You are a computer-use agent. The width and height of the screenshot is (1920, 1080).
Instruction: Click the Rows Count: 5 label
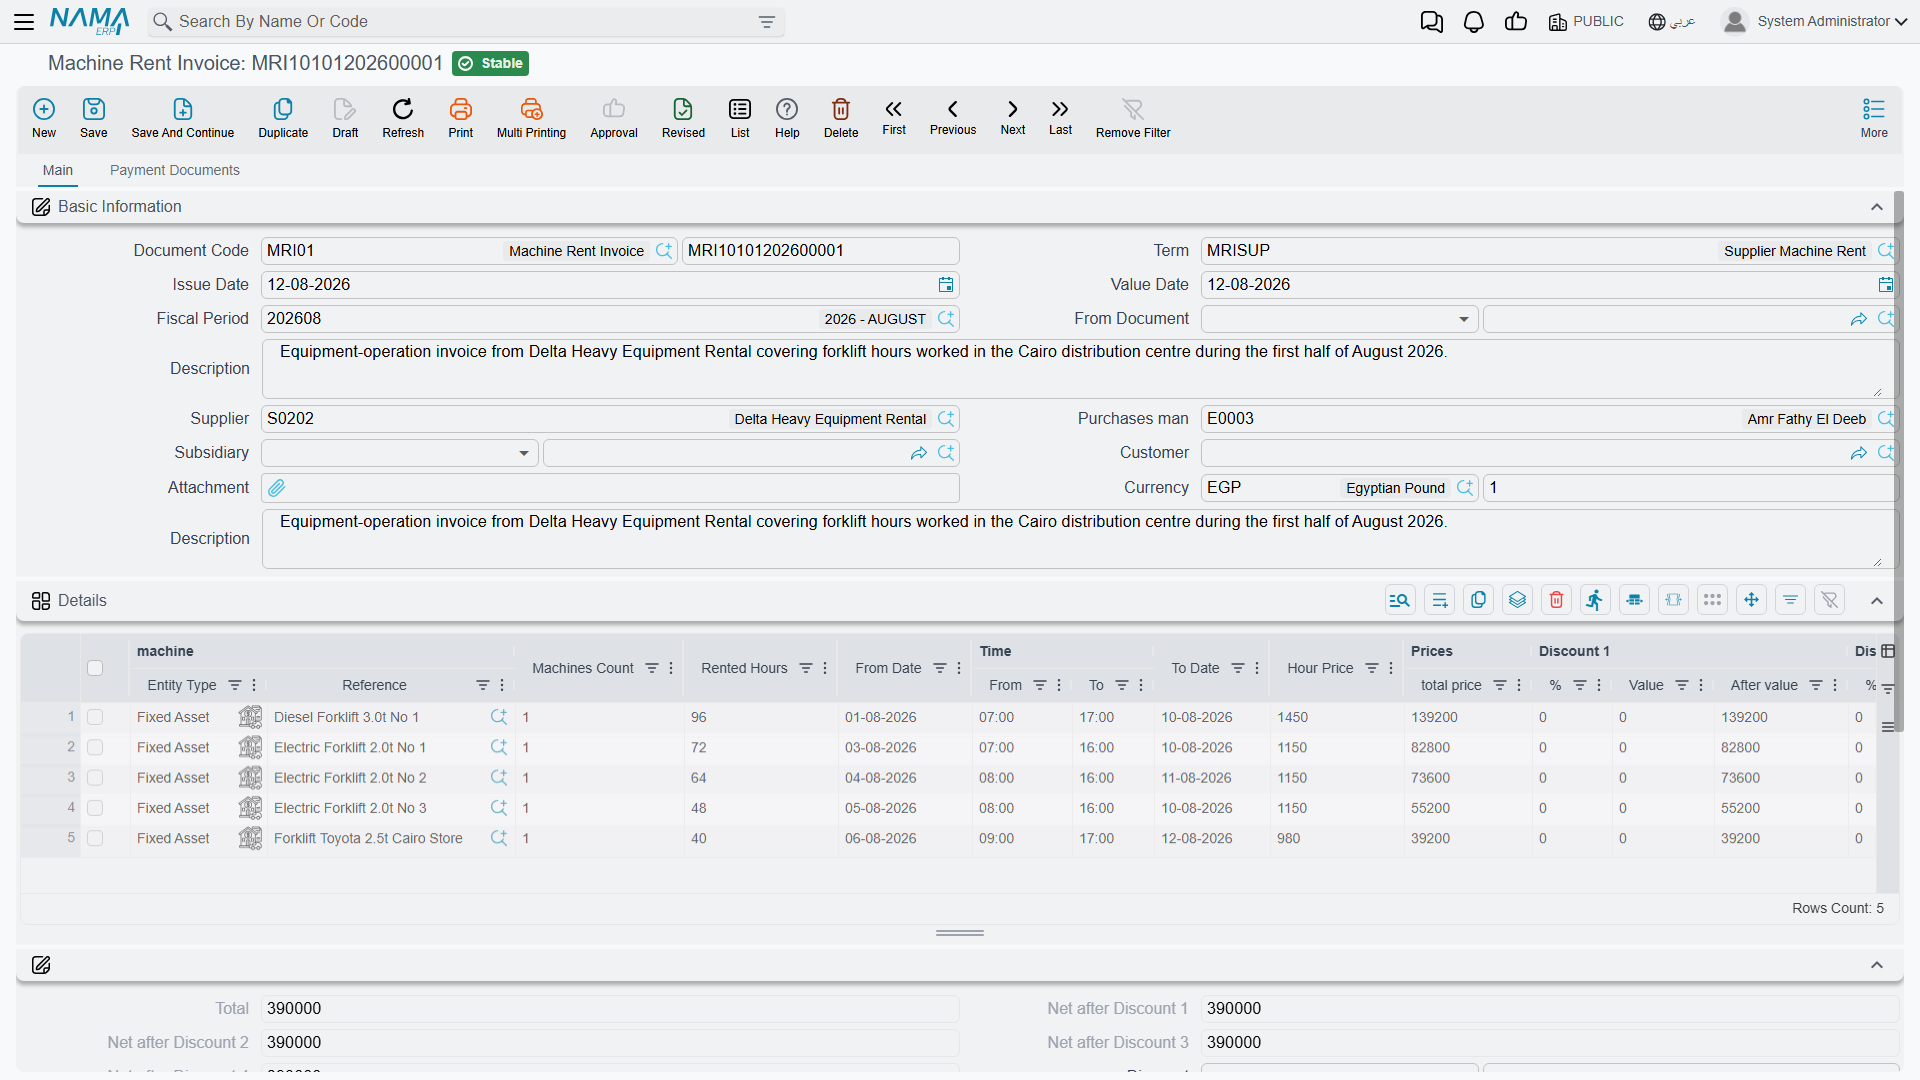[1838, 908]
